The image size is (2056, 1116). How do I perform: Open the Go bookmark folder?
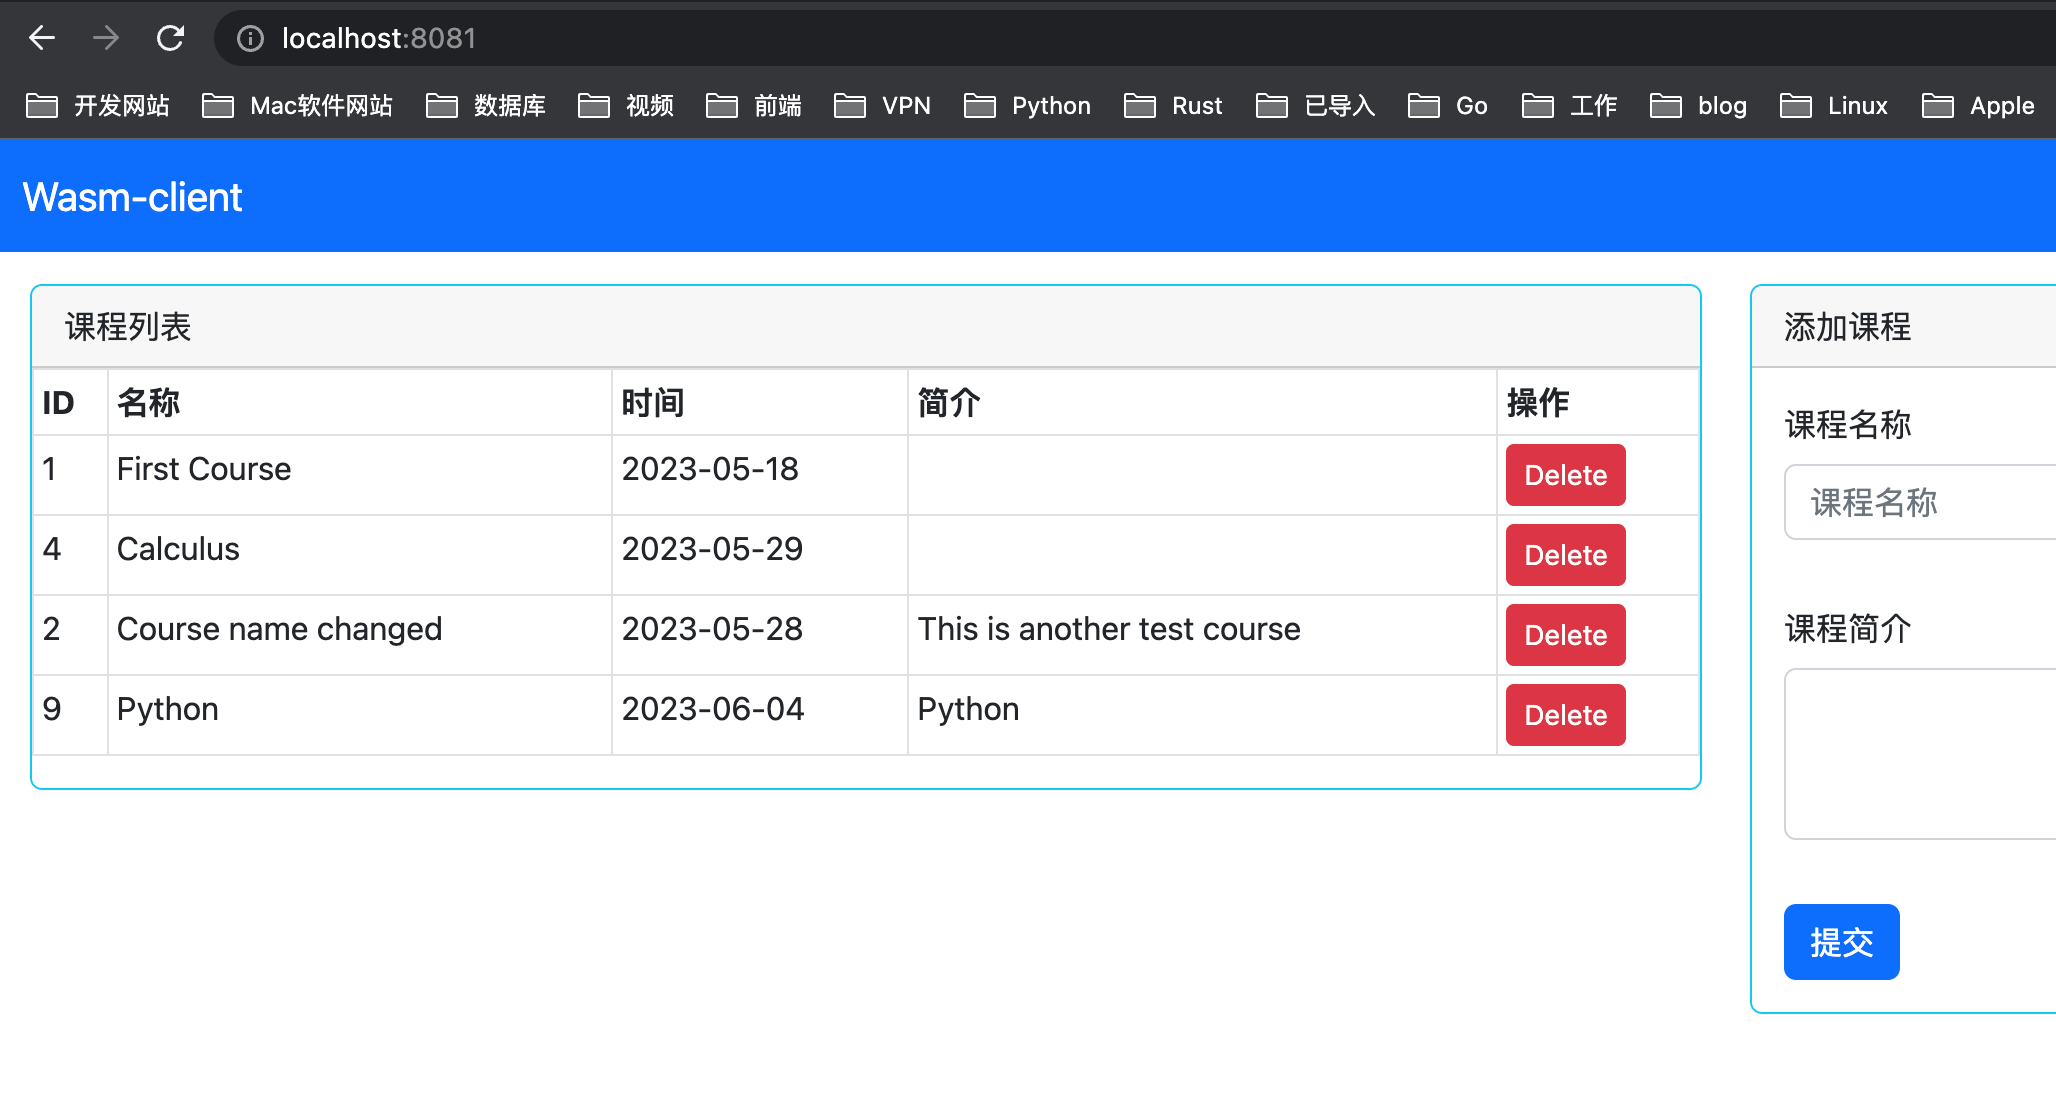[x=1448, y=105]
